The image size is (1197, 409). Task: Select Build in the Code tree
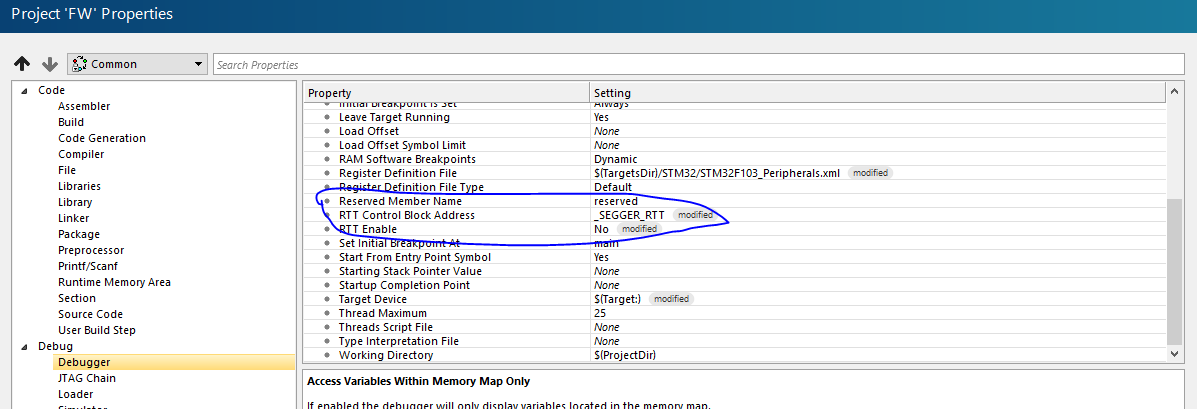coord(71,122)
